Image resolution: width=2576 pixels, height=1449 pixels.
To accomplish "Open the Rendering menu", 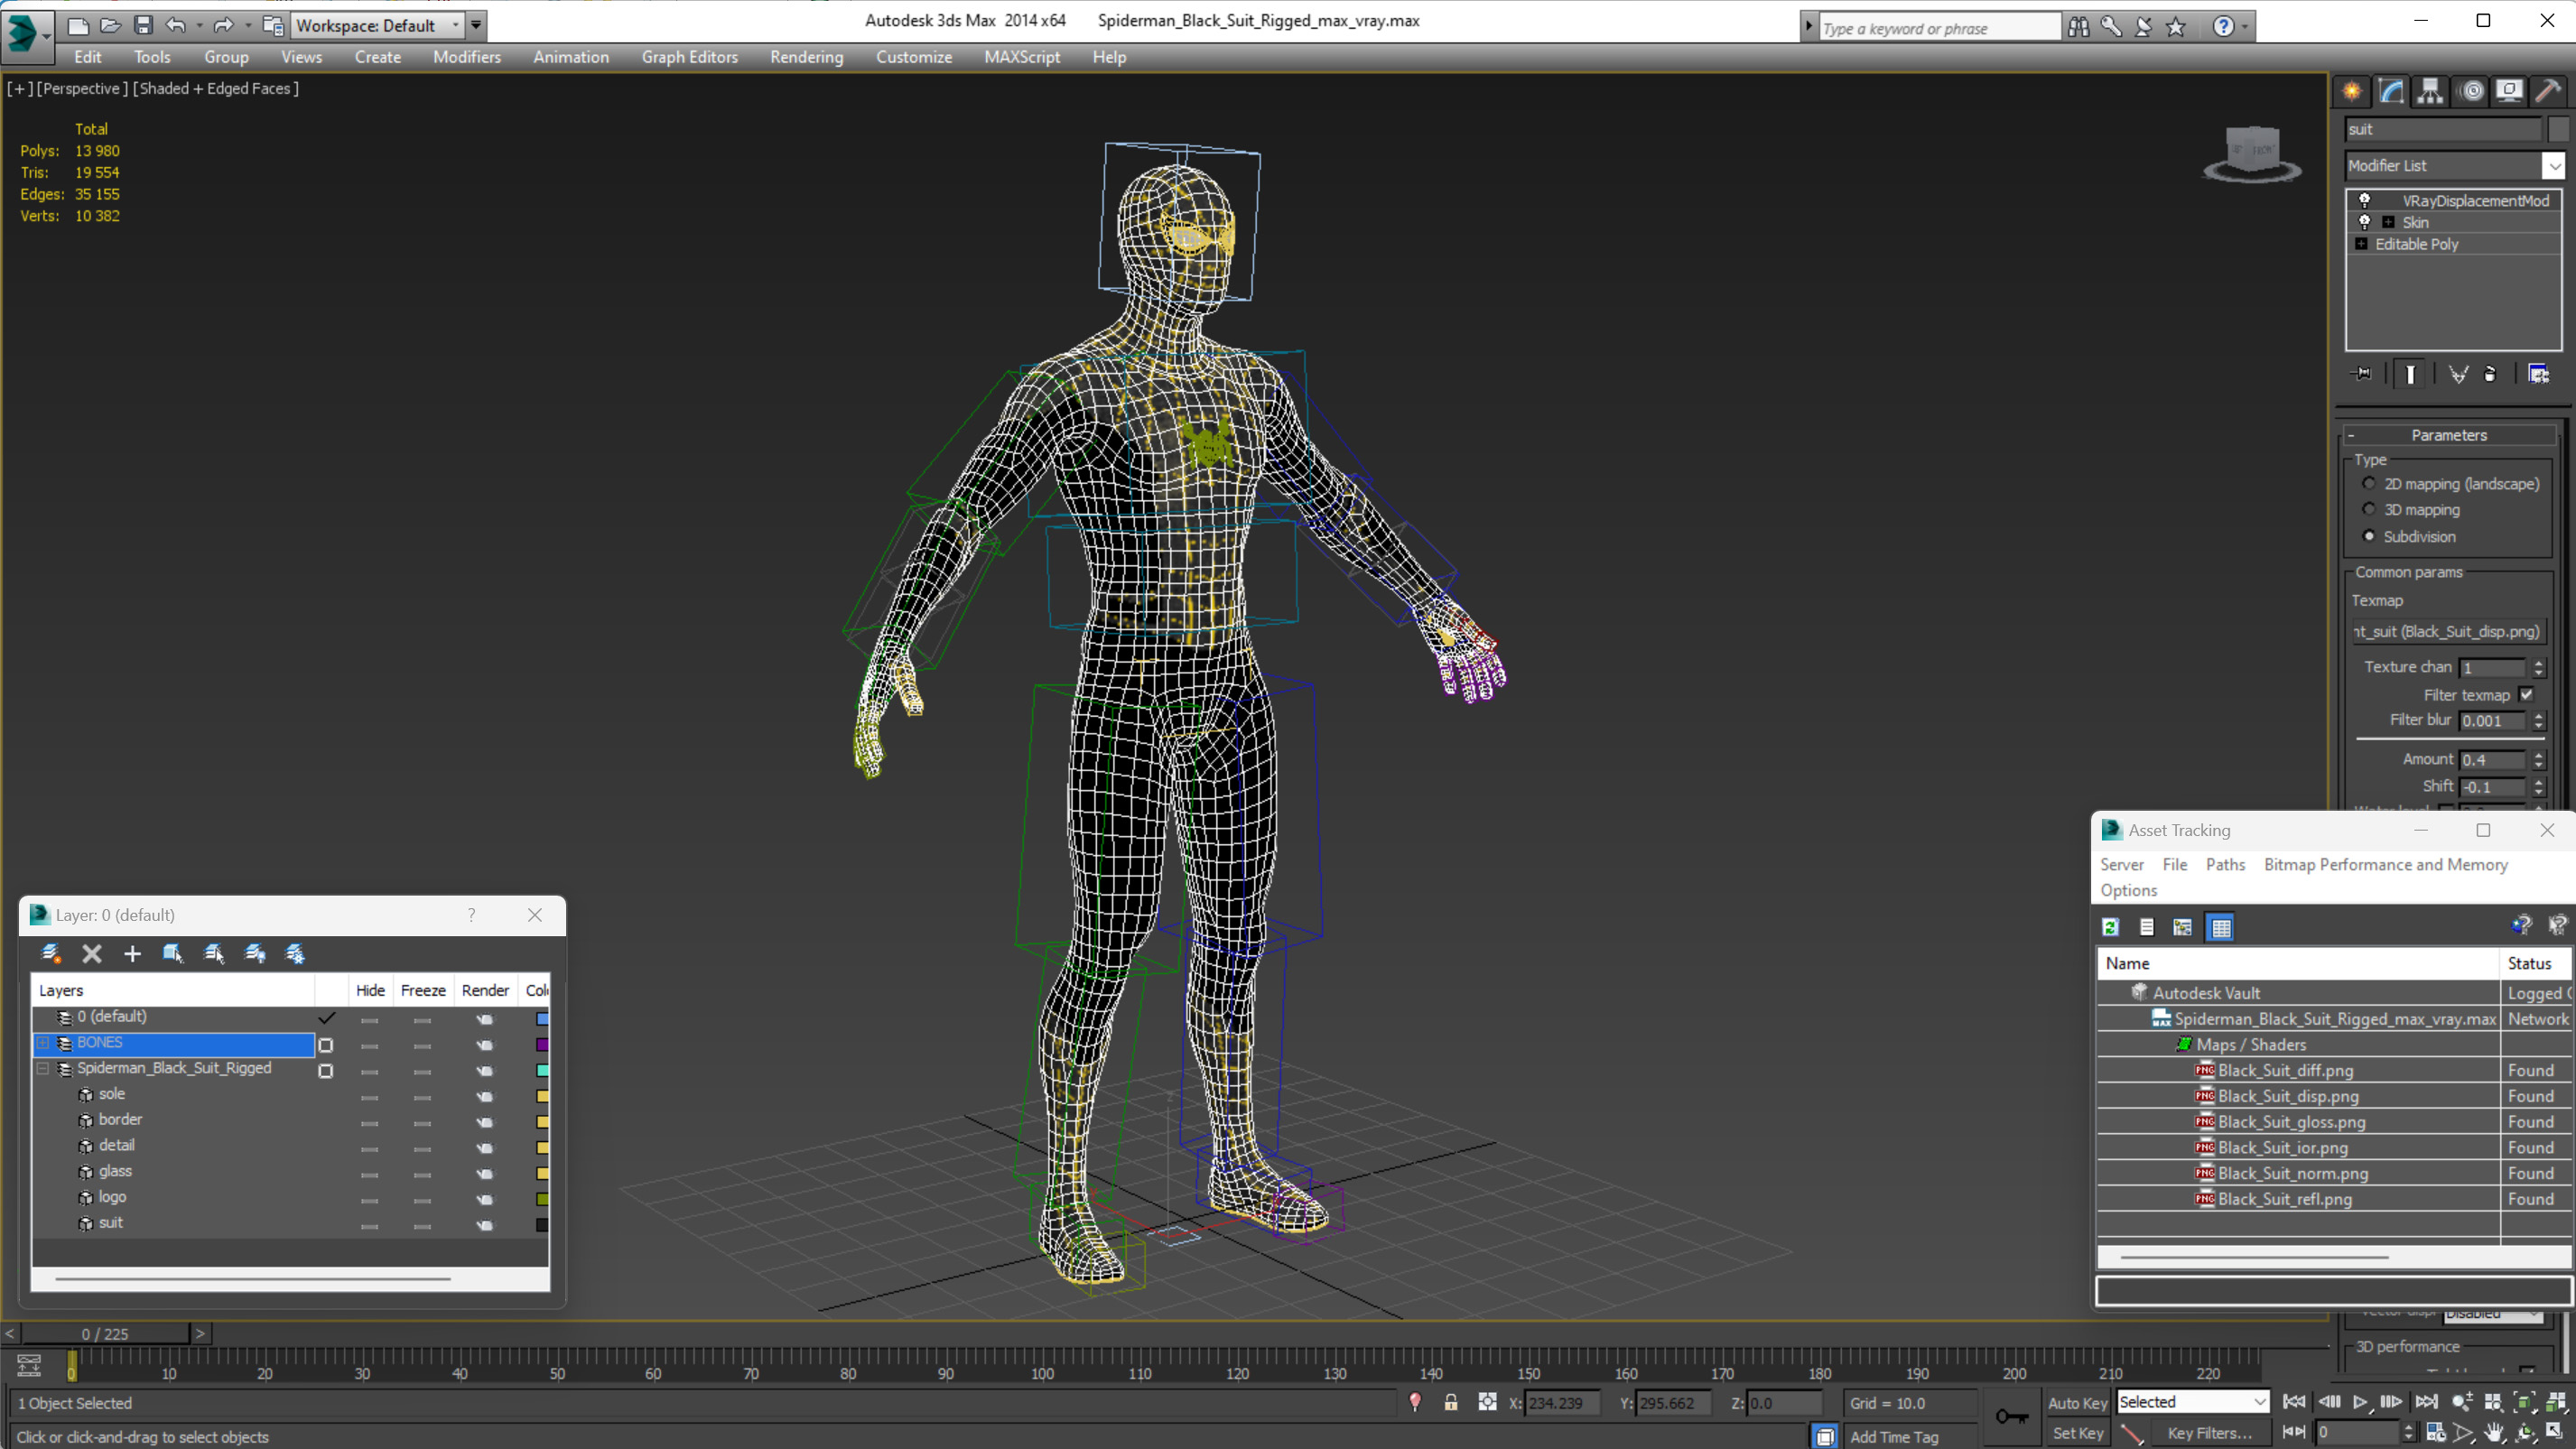I will point(806,57).
